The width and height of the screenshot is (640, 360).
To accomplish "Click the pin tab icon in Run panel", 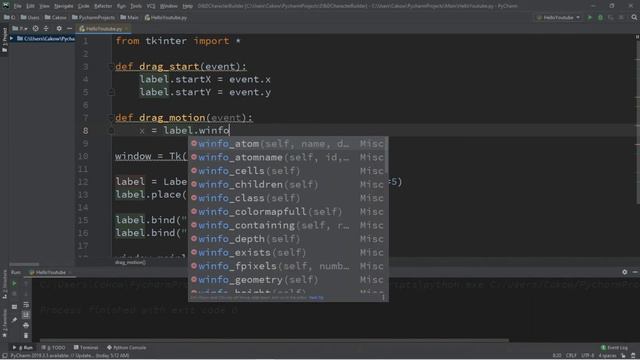I will (x=14, y=320).
